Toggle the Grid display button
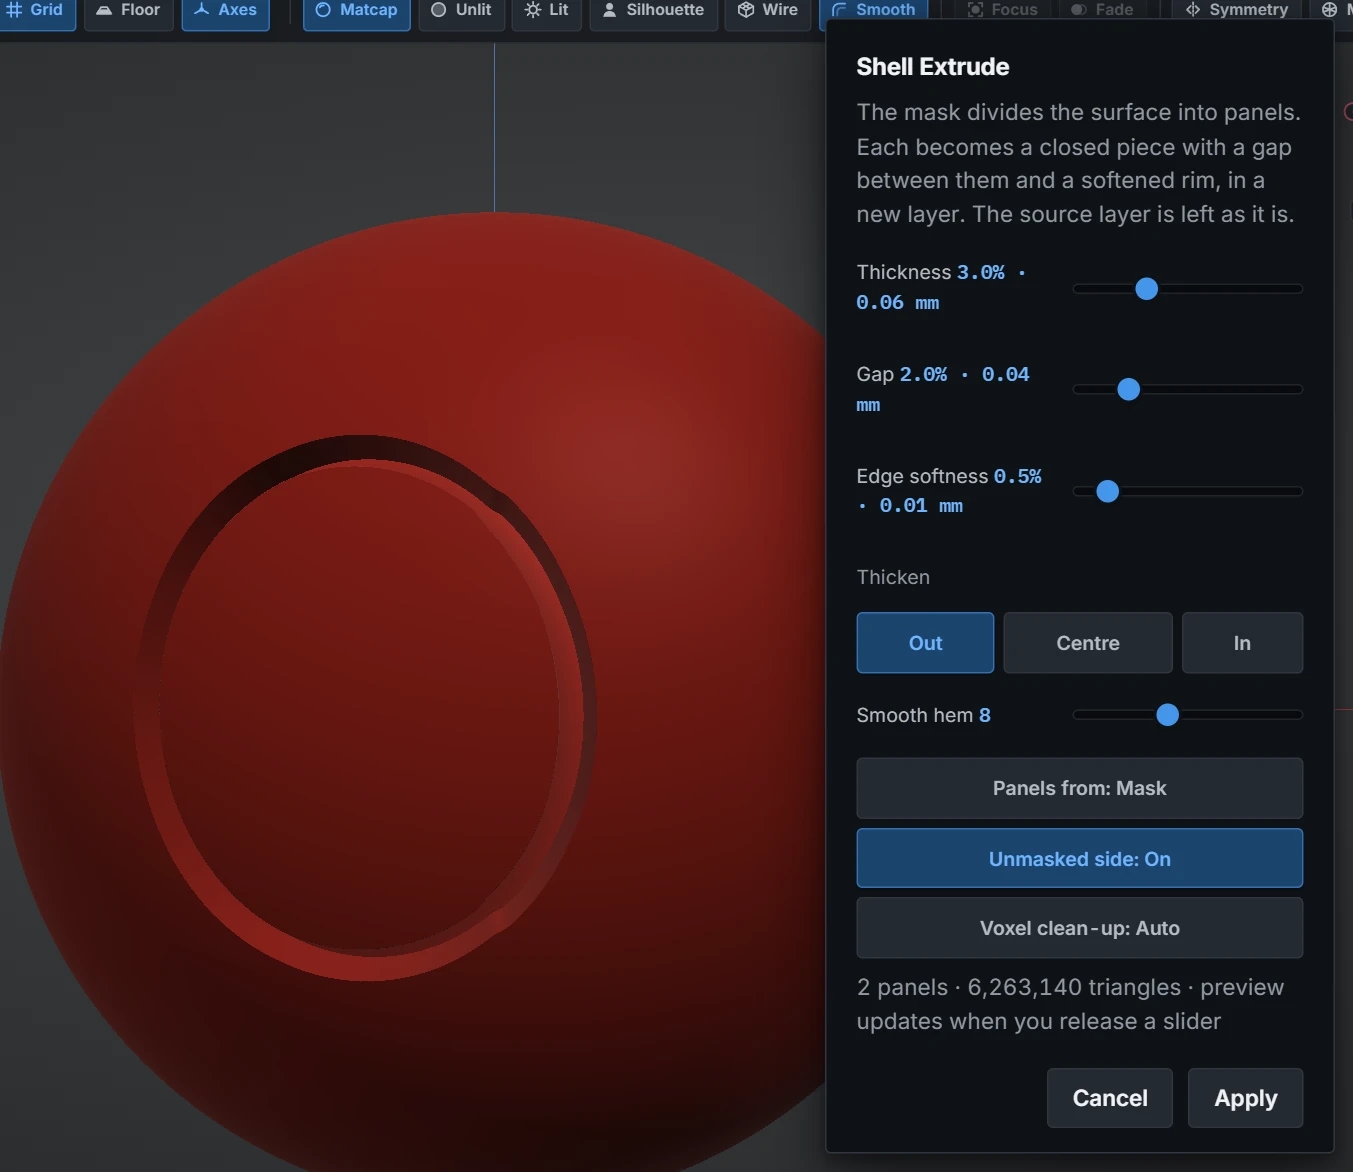This screenshot has width=1353, height=1172. 36,12
